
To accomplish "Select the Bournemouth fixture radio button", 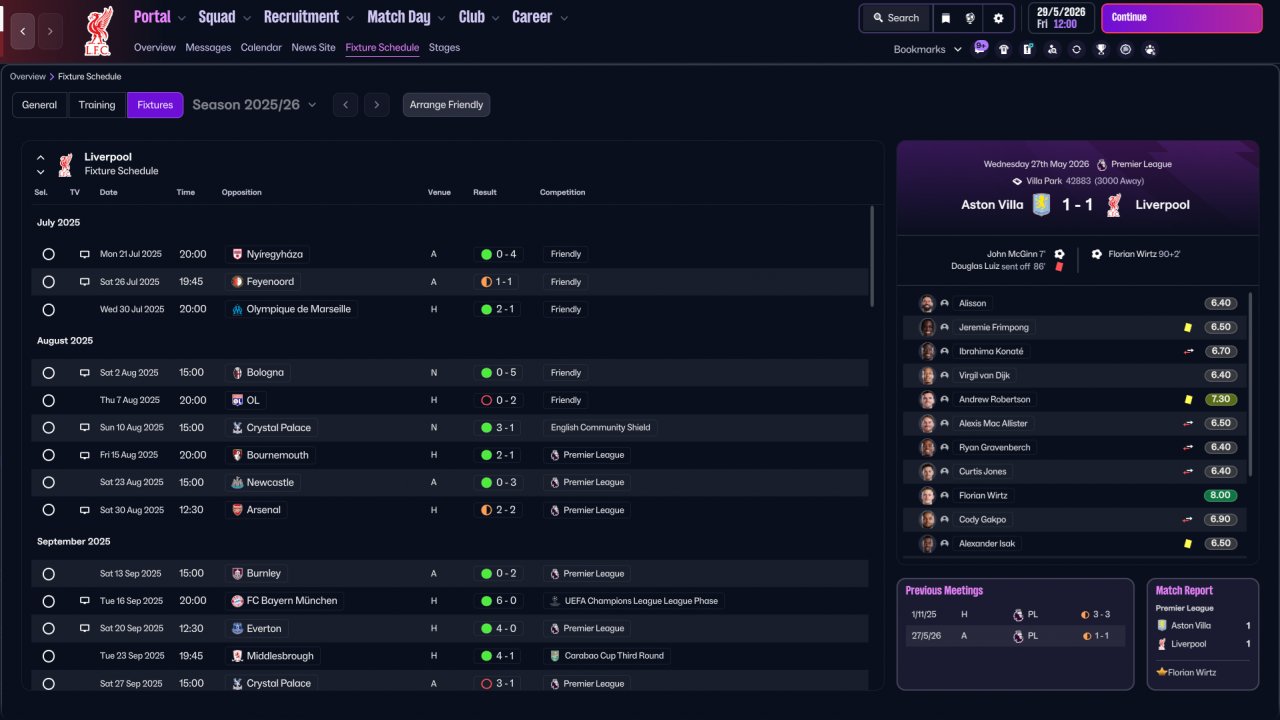I will [48, 455].
